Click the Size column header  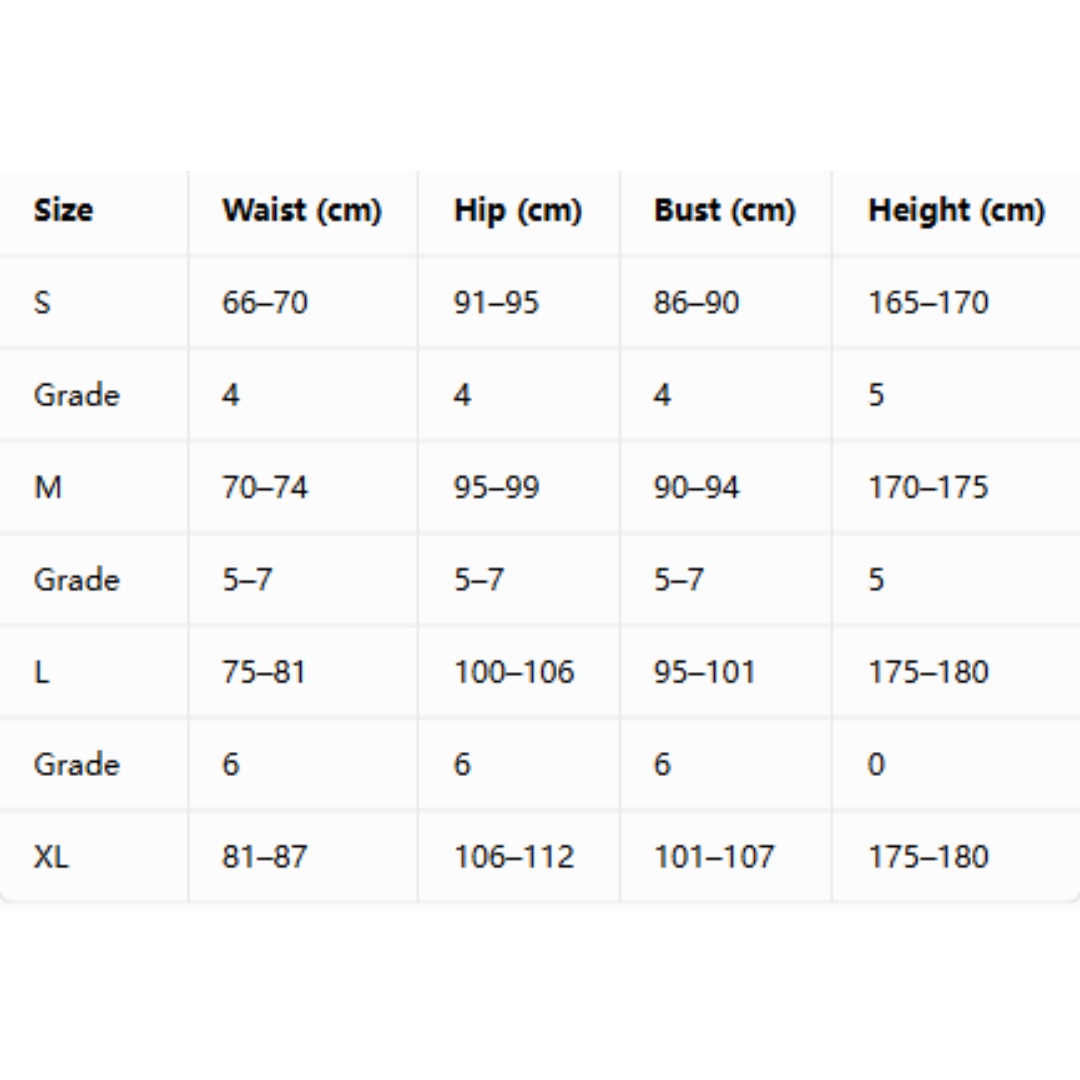coord(63,211)
